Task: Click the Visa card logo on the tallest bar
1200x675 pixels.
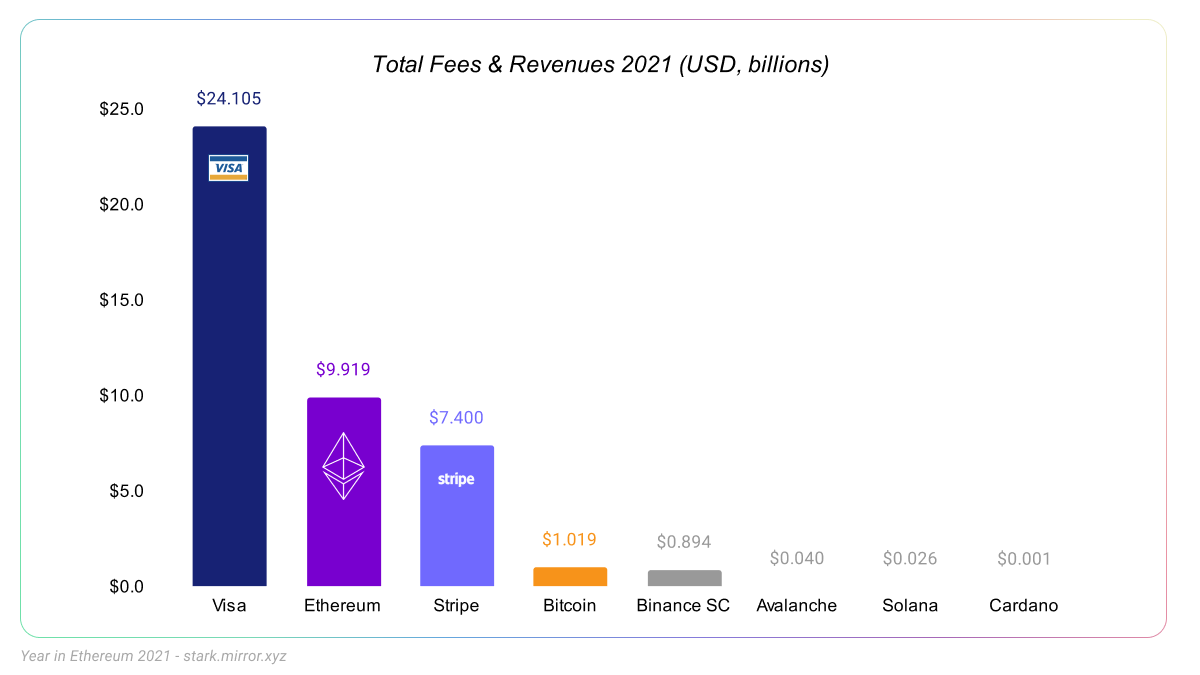Action: coord(229,168)
